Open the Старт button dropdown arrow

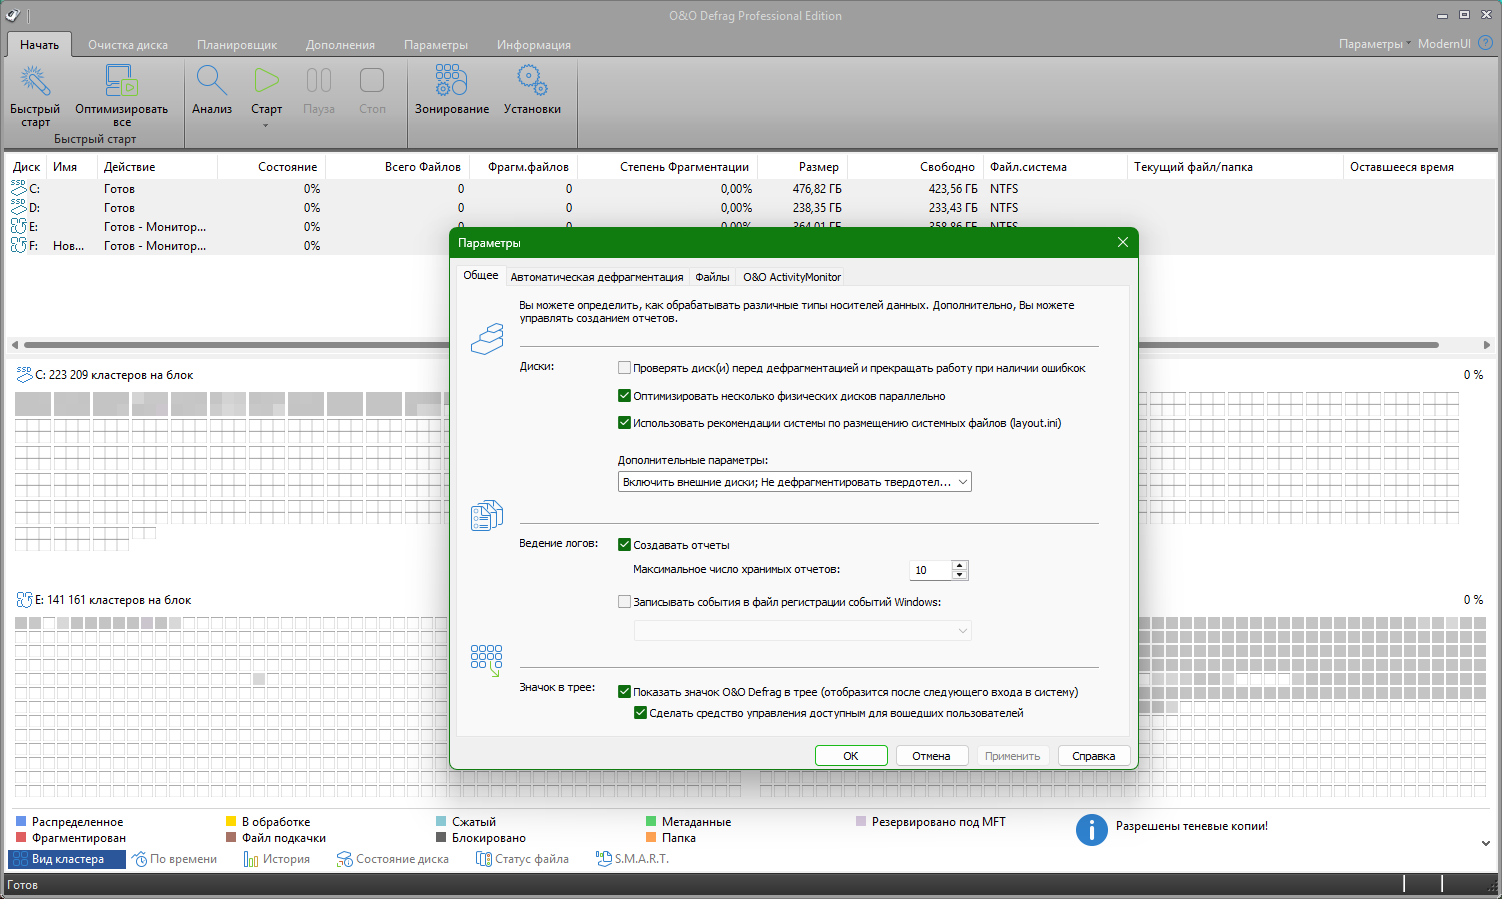coord(266,126)
